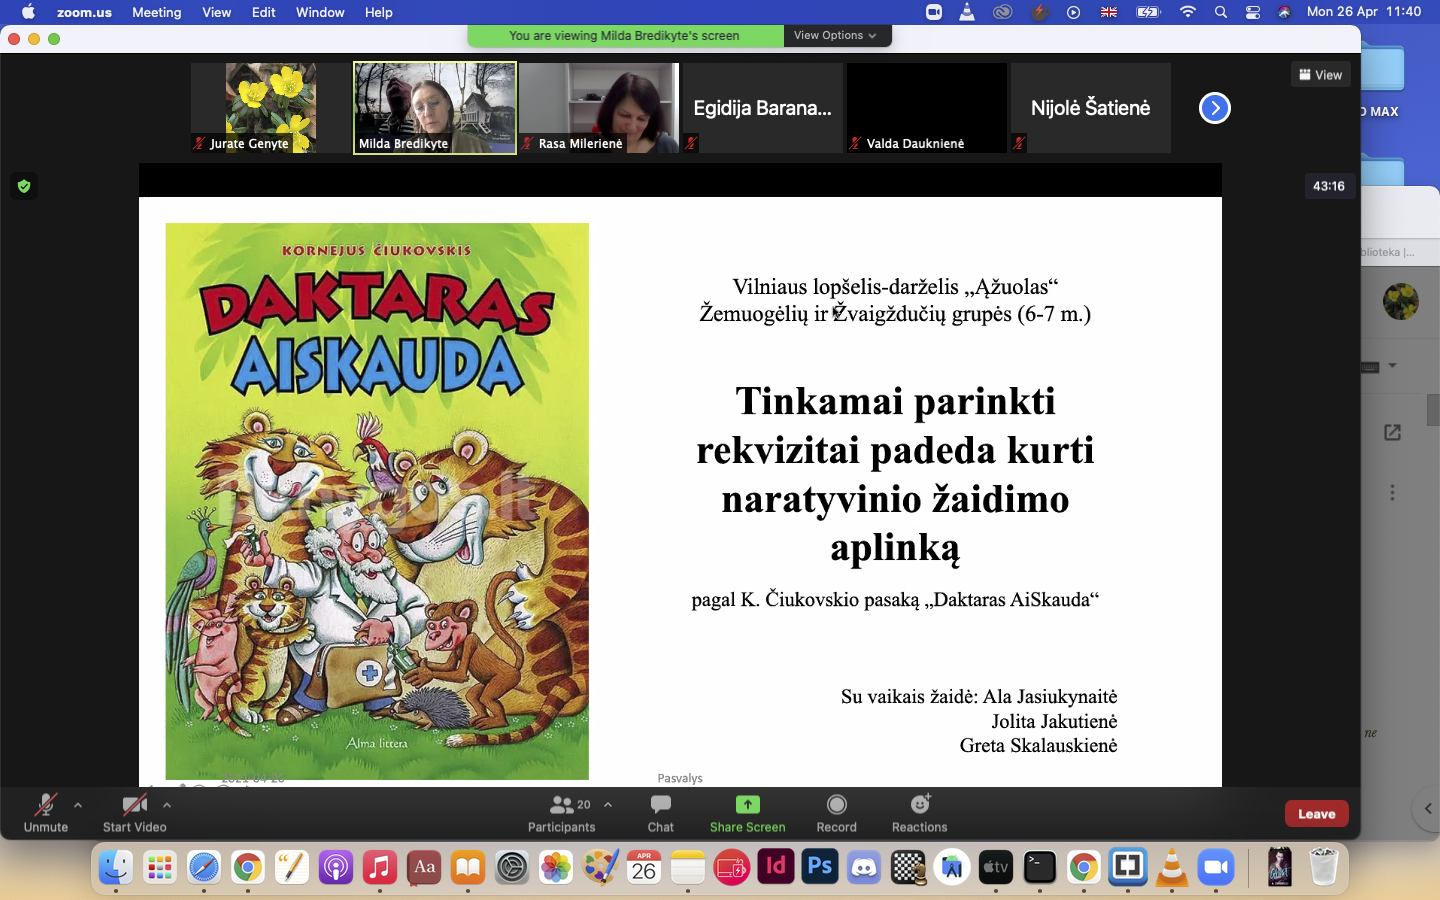Expand participants options arrow
This screenshot has width=1440, height=900.
pyautogui.click(x=608, y=804)
